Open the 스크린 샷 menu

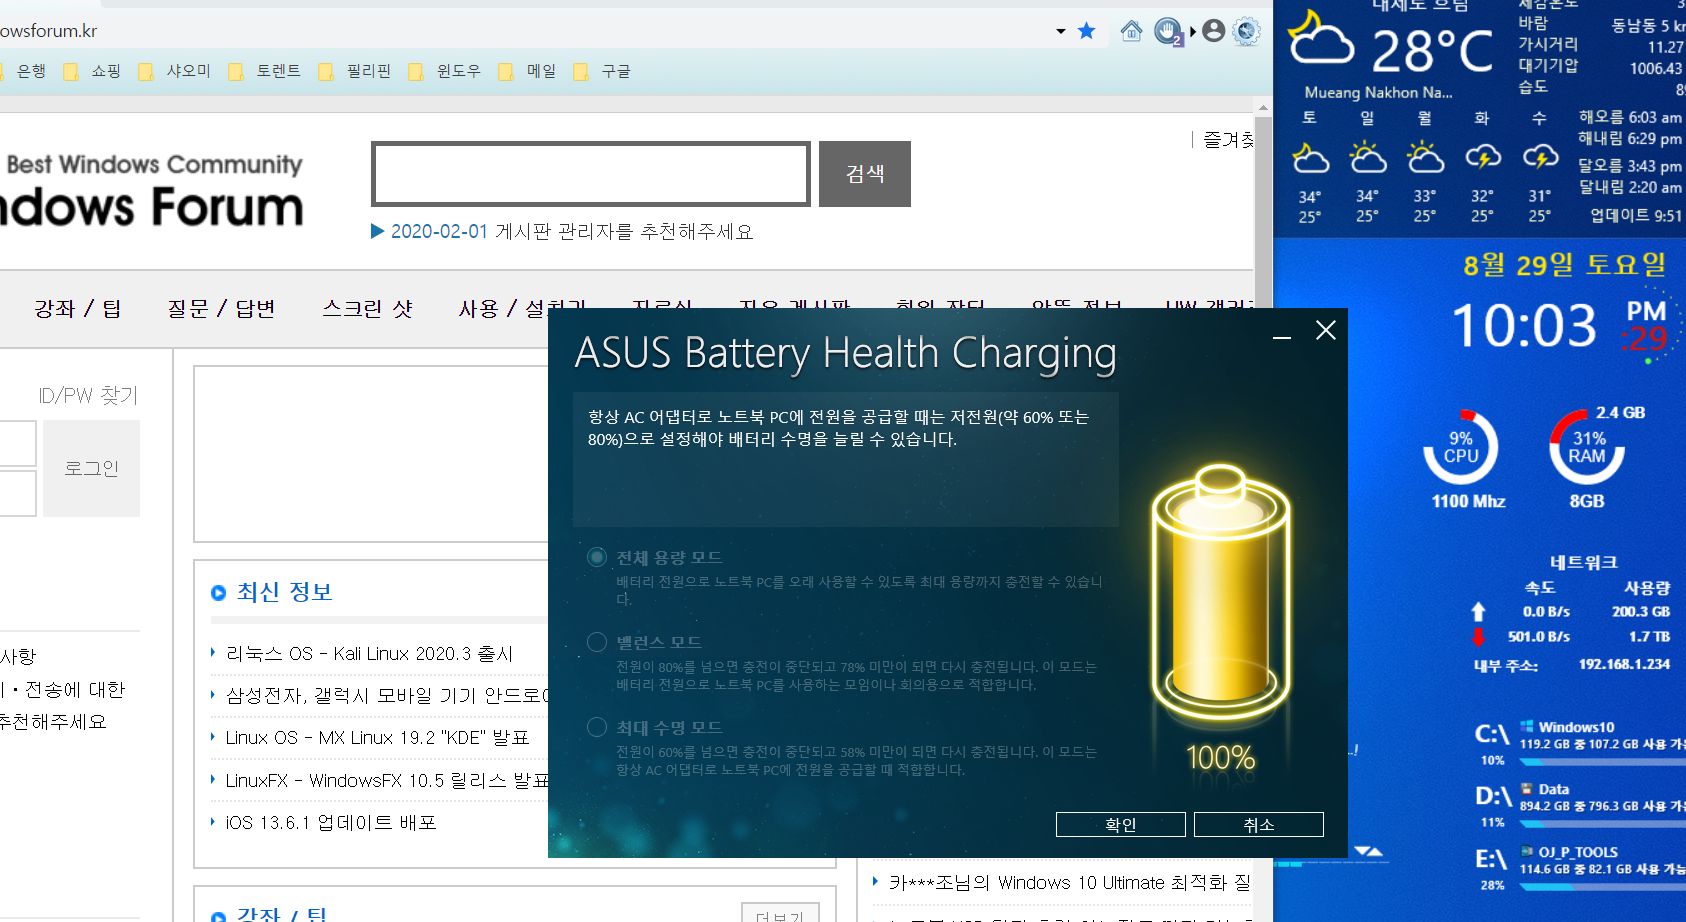pos(367,309)
